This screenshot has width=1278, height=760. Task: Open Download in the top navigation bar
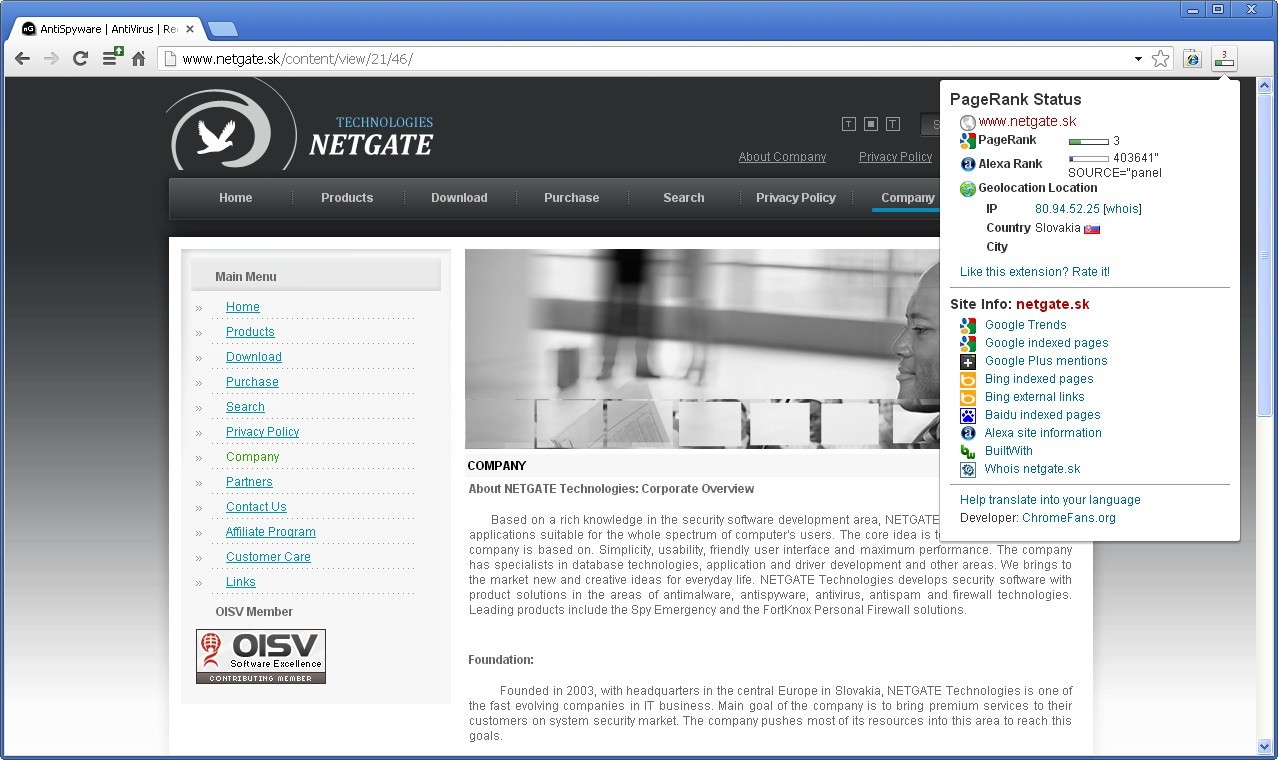point(459,198)
